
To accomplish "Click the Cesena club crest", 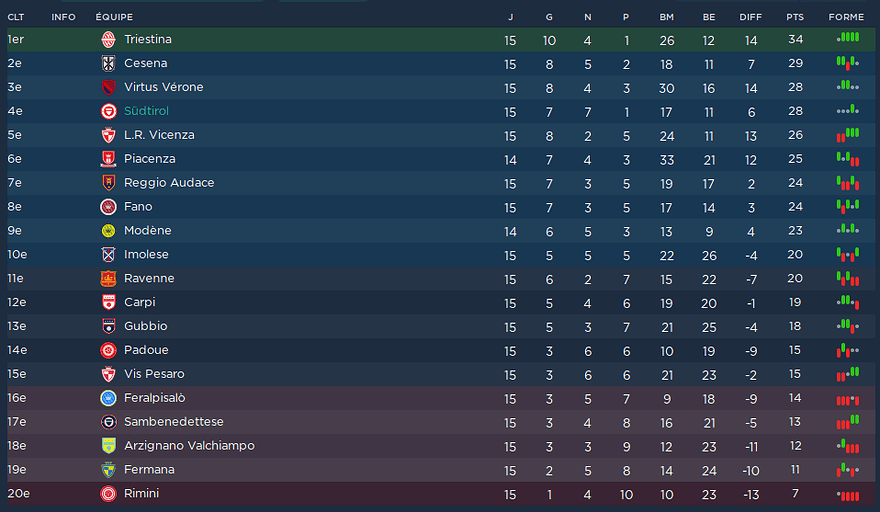I will click(108, 64).
